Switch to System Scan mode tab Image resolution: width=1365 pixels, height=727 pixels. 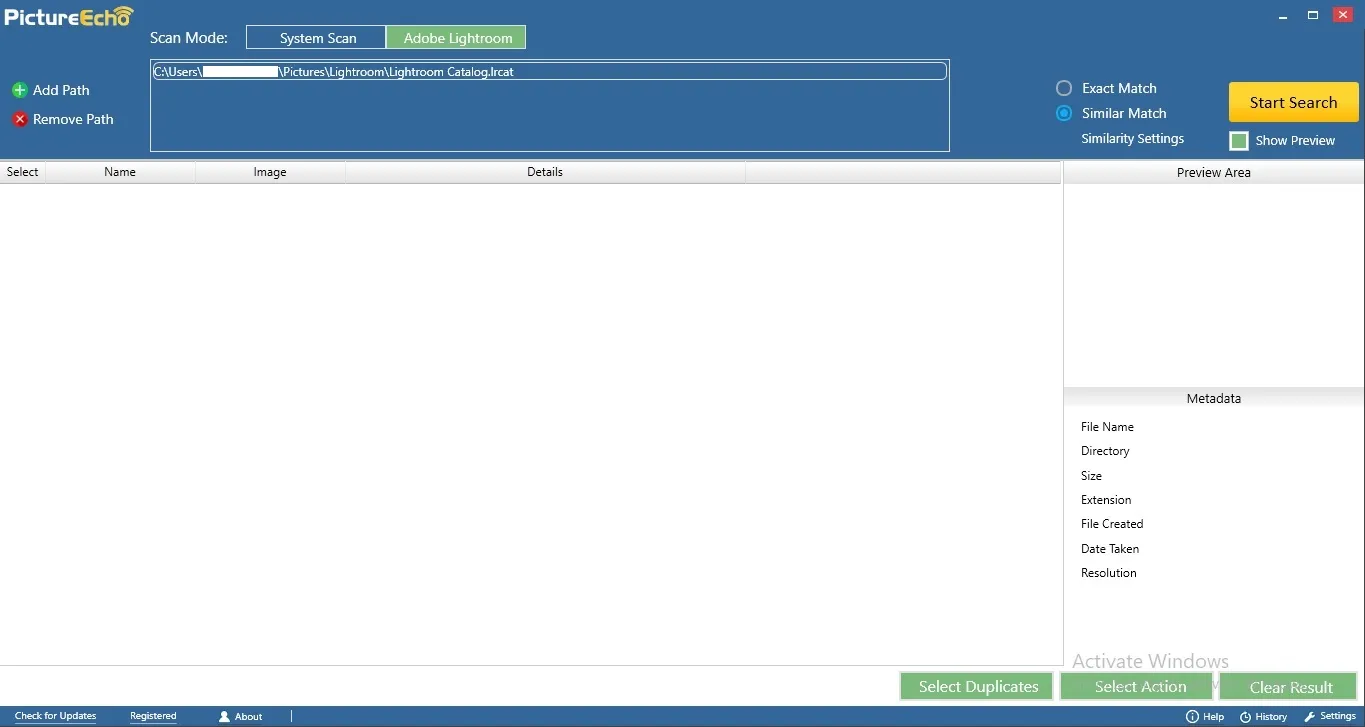317,38
